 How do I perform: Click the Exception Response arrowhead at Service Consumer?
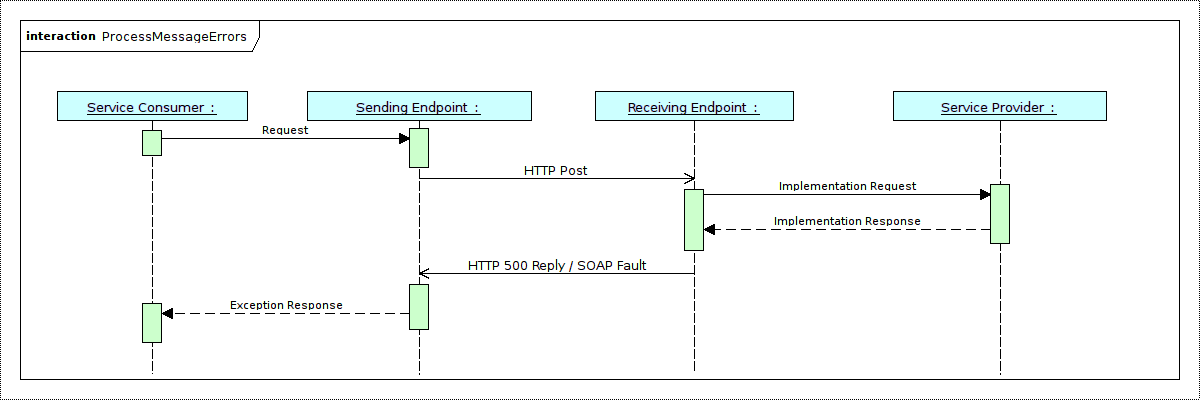[x=168, y=314]
